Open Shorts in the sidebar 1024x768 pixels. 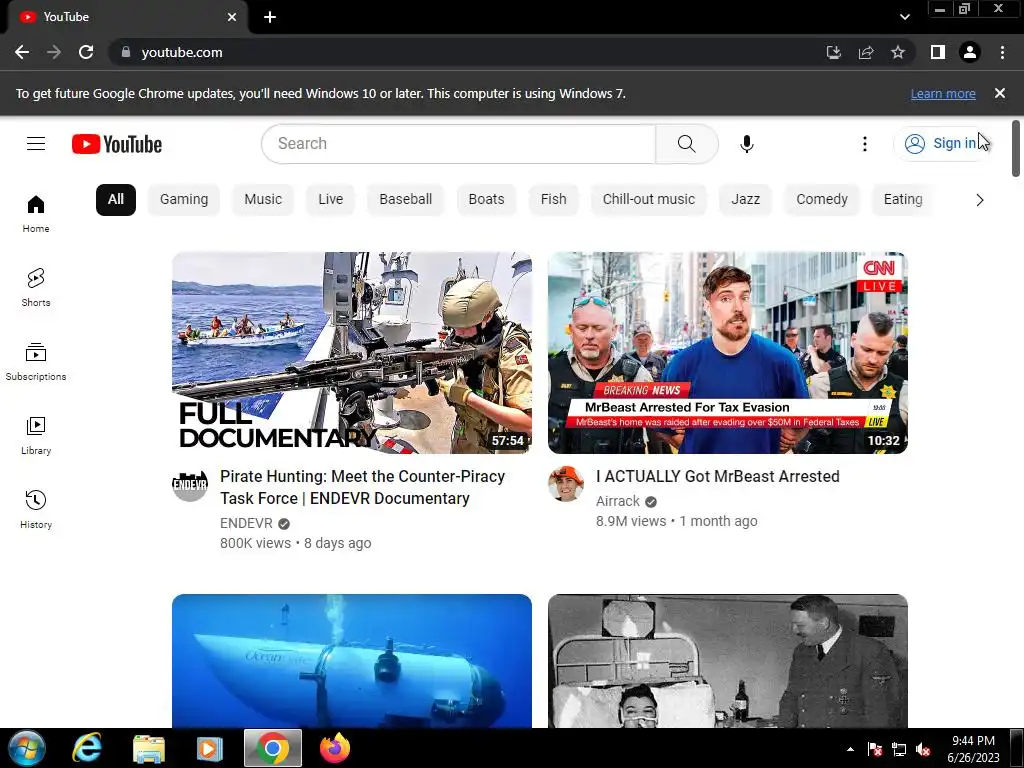click(x=36, y=287)
